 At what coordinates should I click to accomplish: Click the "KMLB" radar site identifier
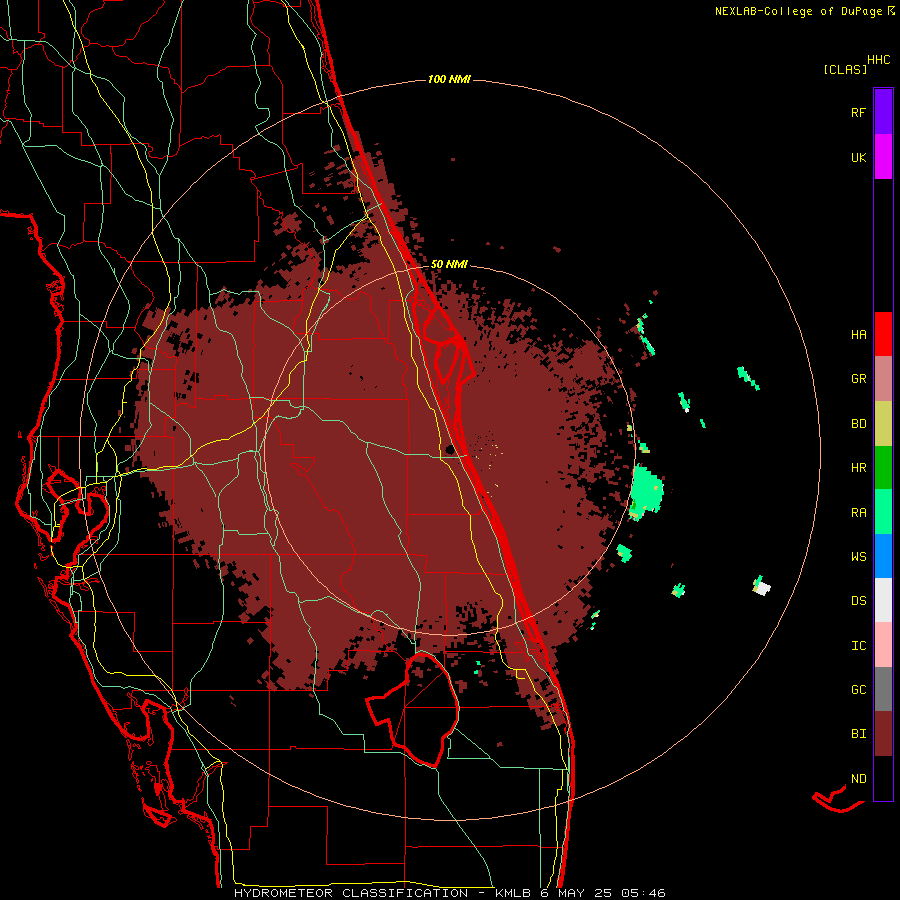click(x=513, y=893)
